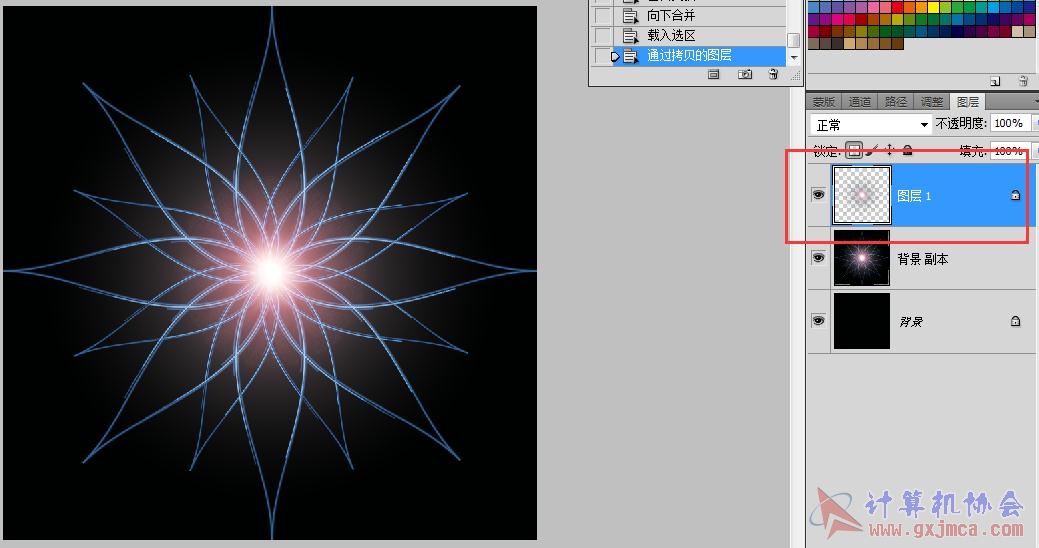Pick the yellow swatch in Swatches
Viewport: 1039px width, 548px height.
pyautogui.click(x=933, y=9)
